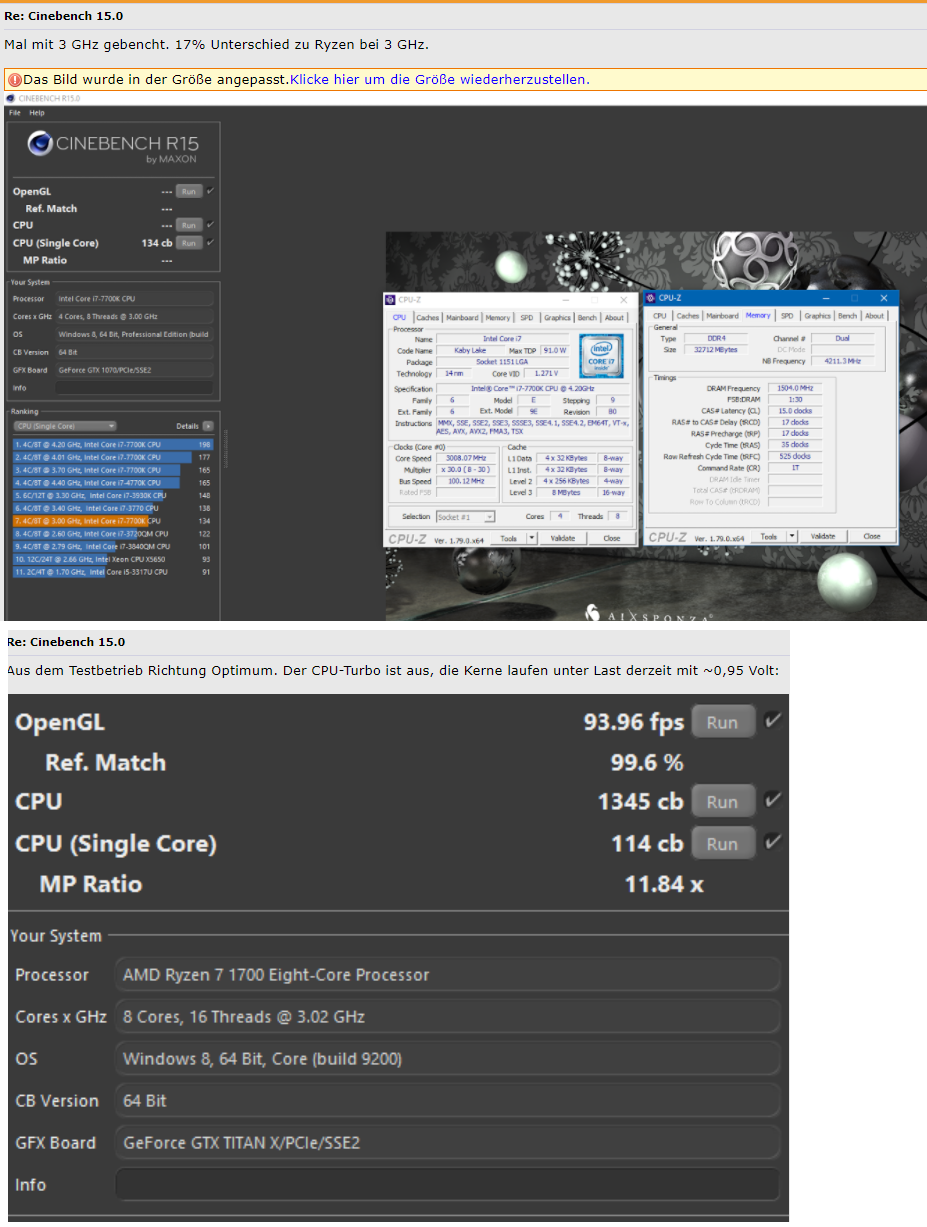Toggle the Single Core 114 cb checkbox
Image resolution: width=927 pixels, height=1227 pixels.
pyautogui.click(x=772, y=843)
